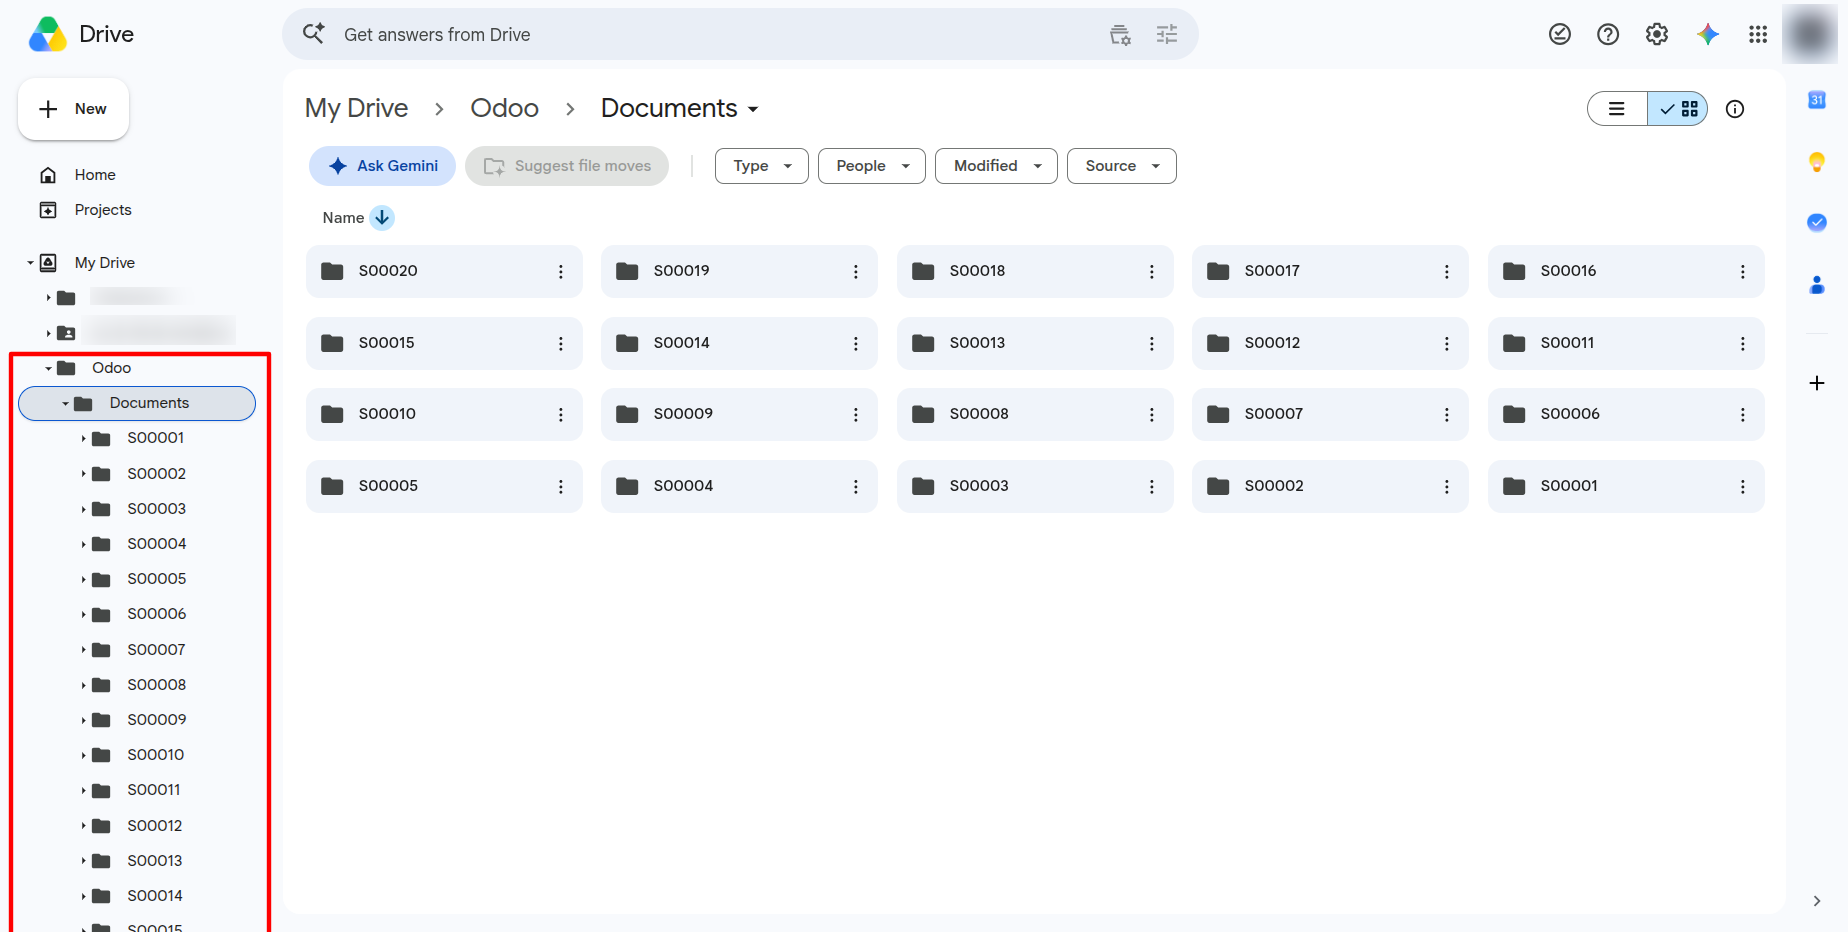Open Google Keep side panel icon

point(1817,162)
